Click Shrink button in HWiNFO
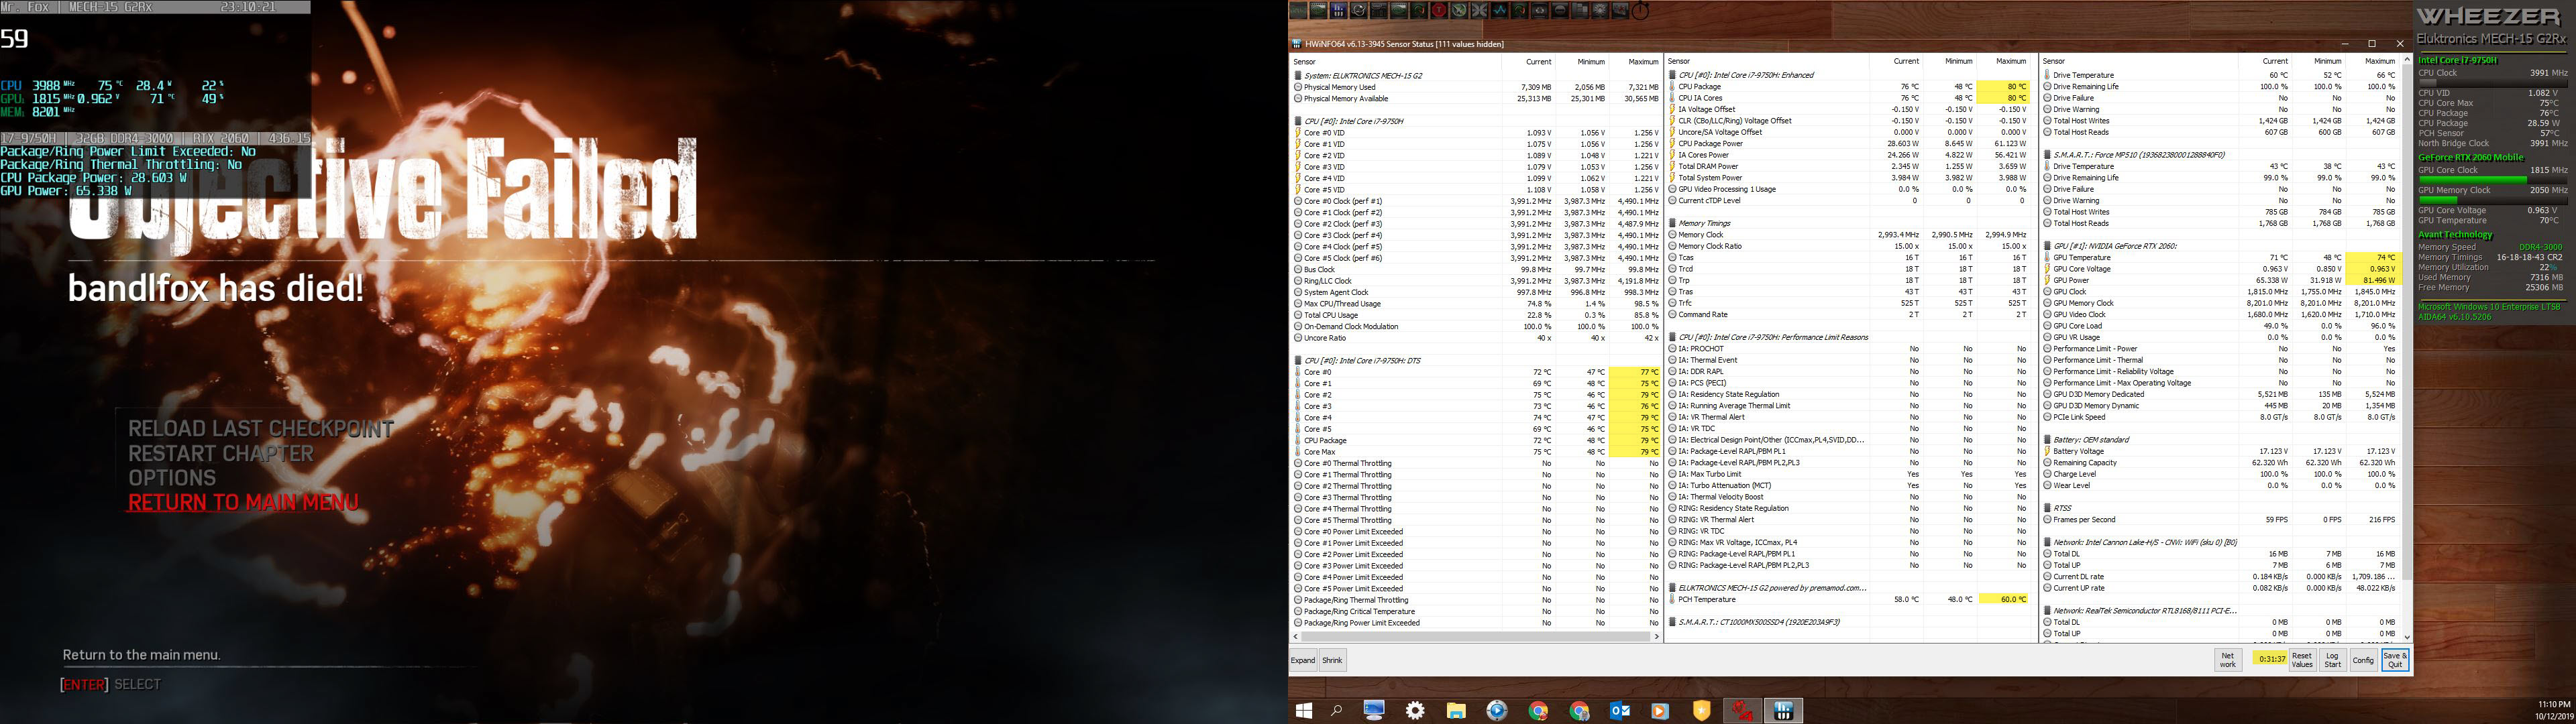This screenshot has width=2576, height=724. click(1333, 660)
